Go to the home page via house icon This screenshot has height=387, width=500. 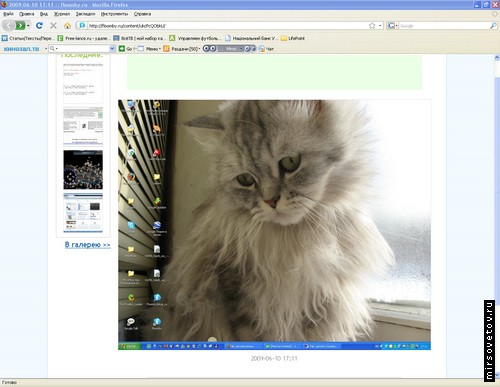coord(67,25)
